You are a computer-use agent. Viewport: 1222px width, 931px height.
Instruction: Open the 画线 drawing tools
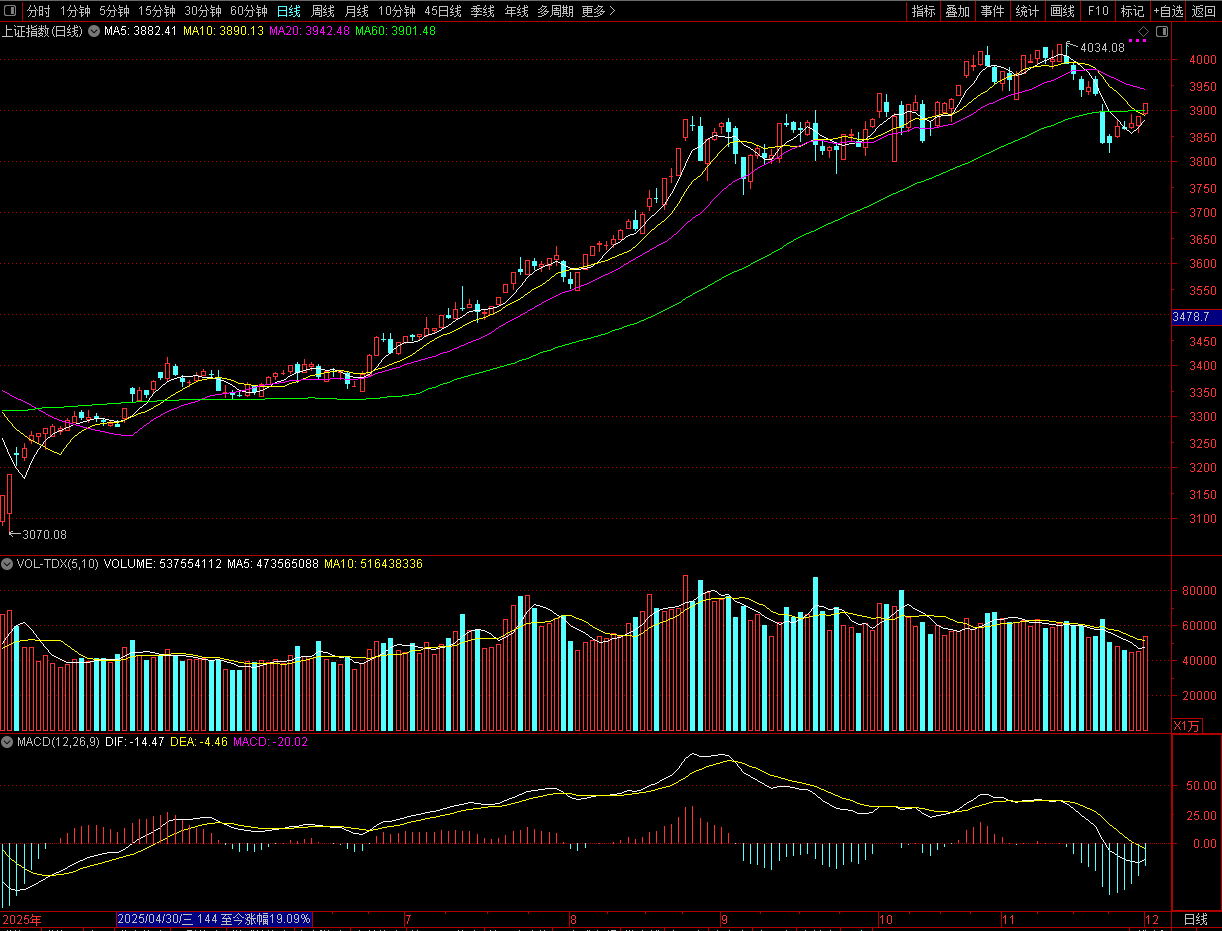click(1062, 11)
